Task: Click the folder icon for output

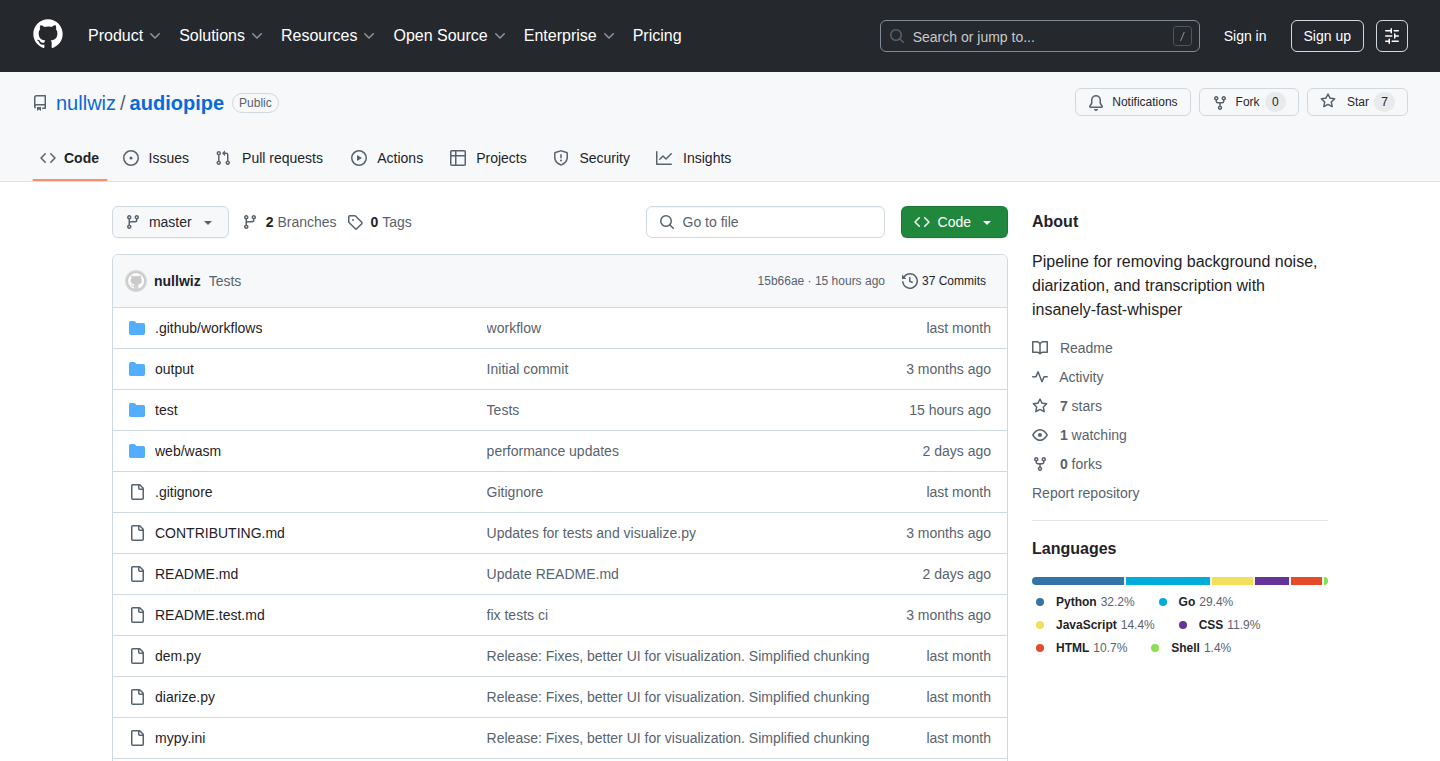Action: point(137,369)
